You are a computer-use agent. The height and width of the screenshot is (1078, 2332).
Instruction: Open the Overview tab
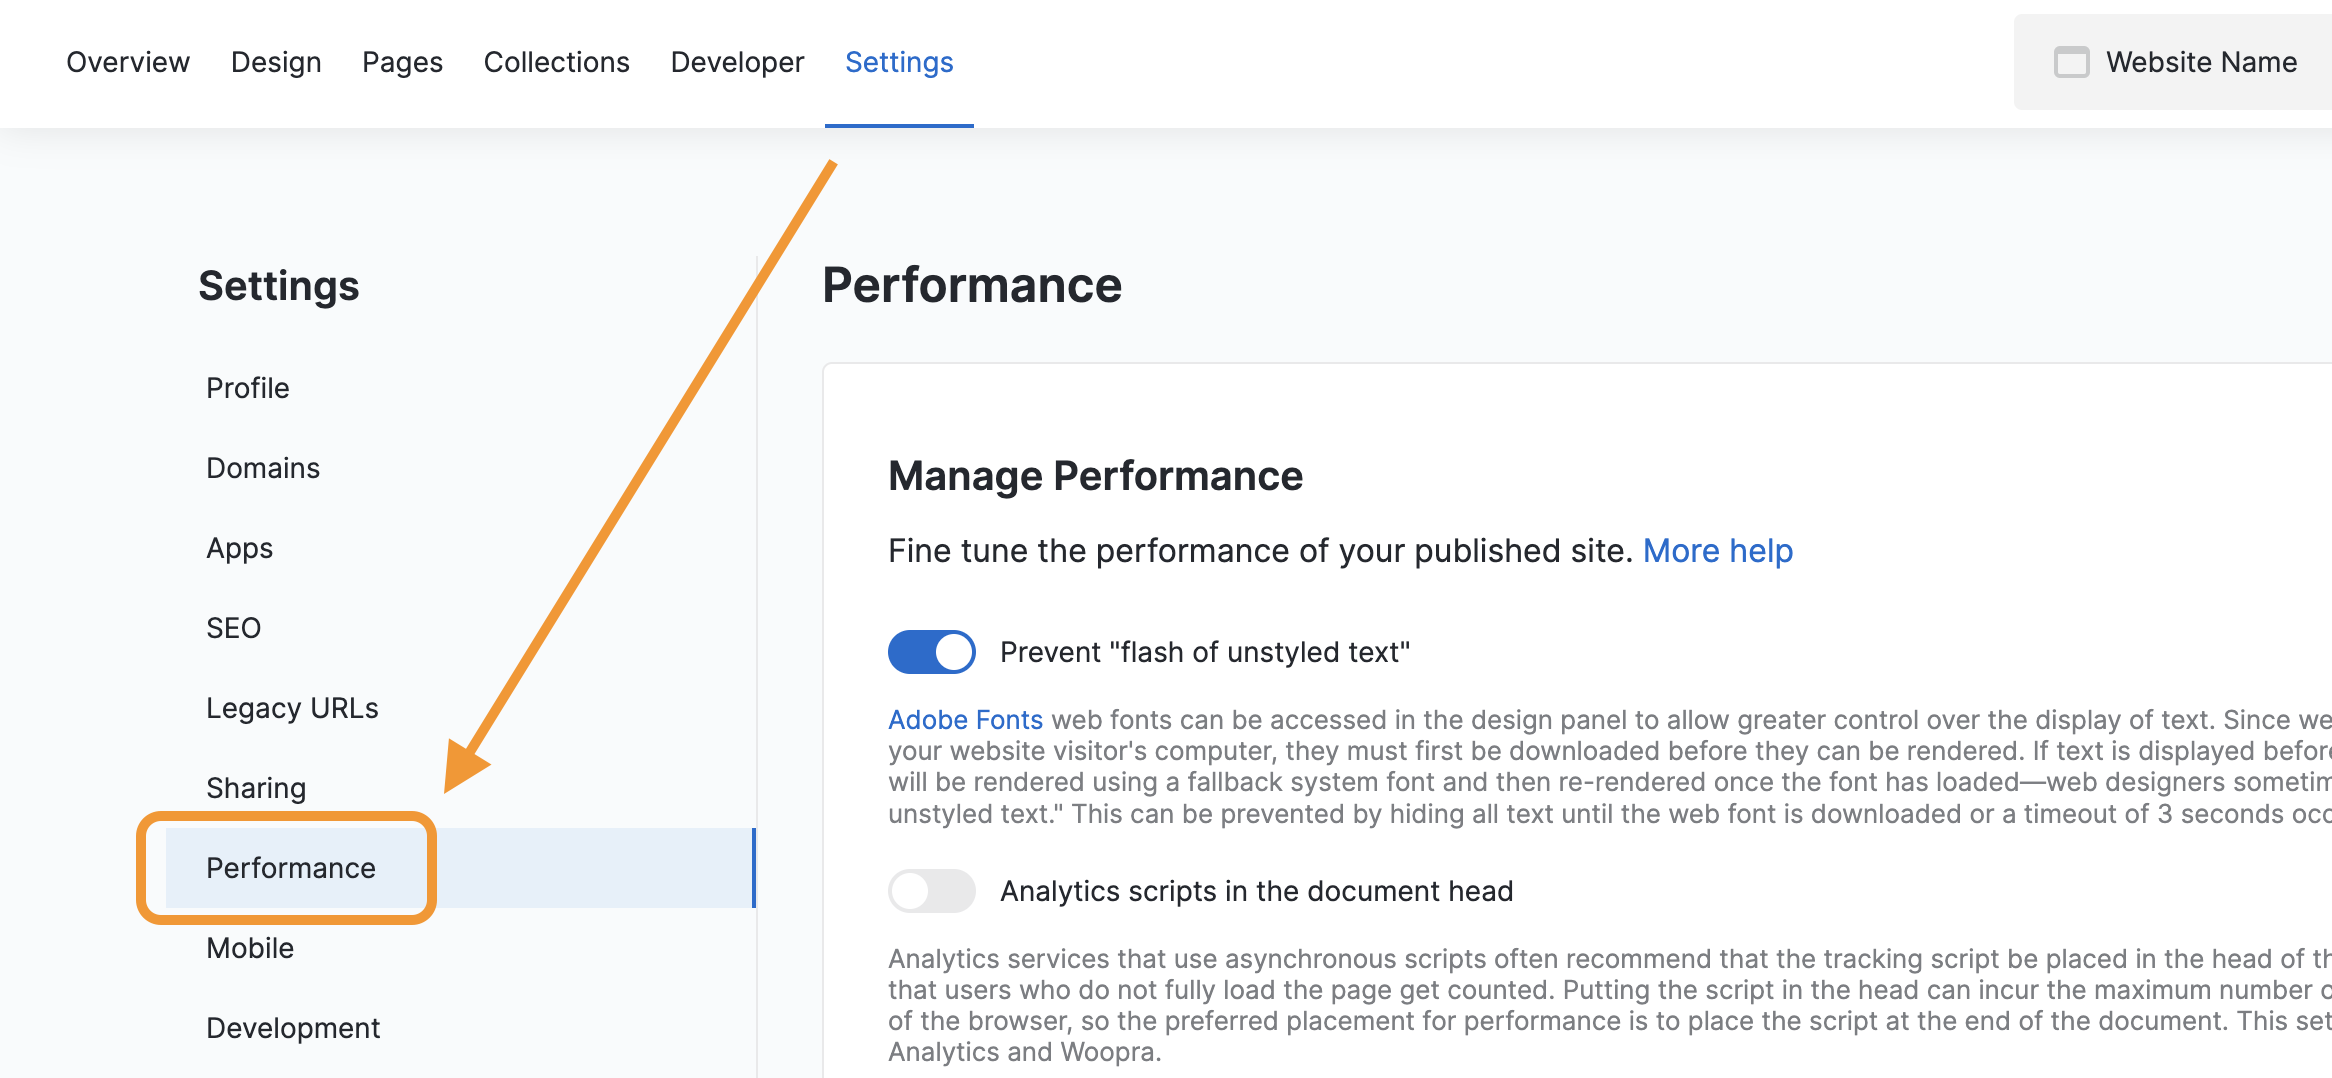128,62
